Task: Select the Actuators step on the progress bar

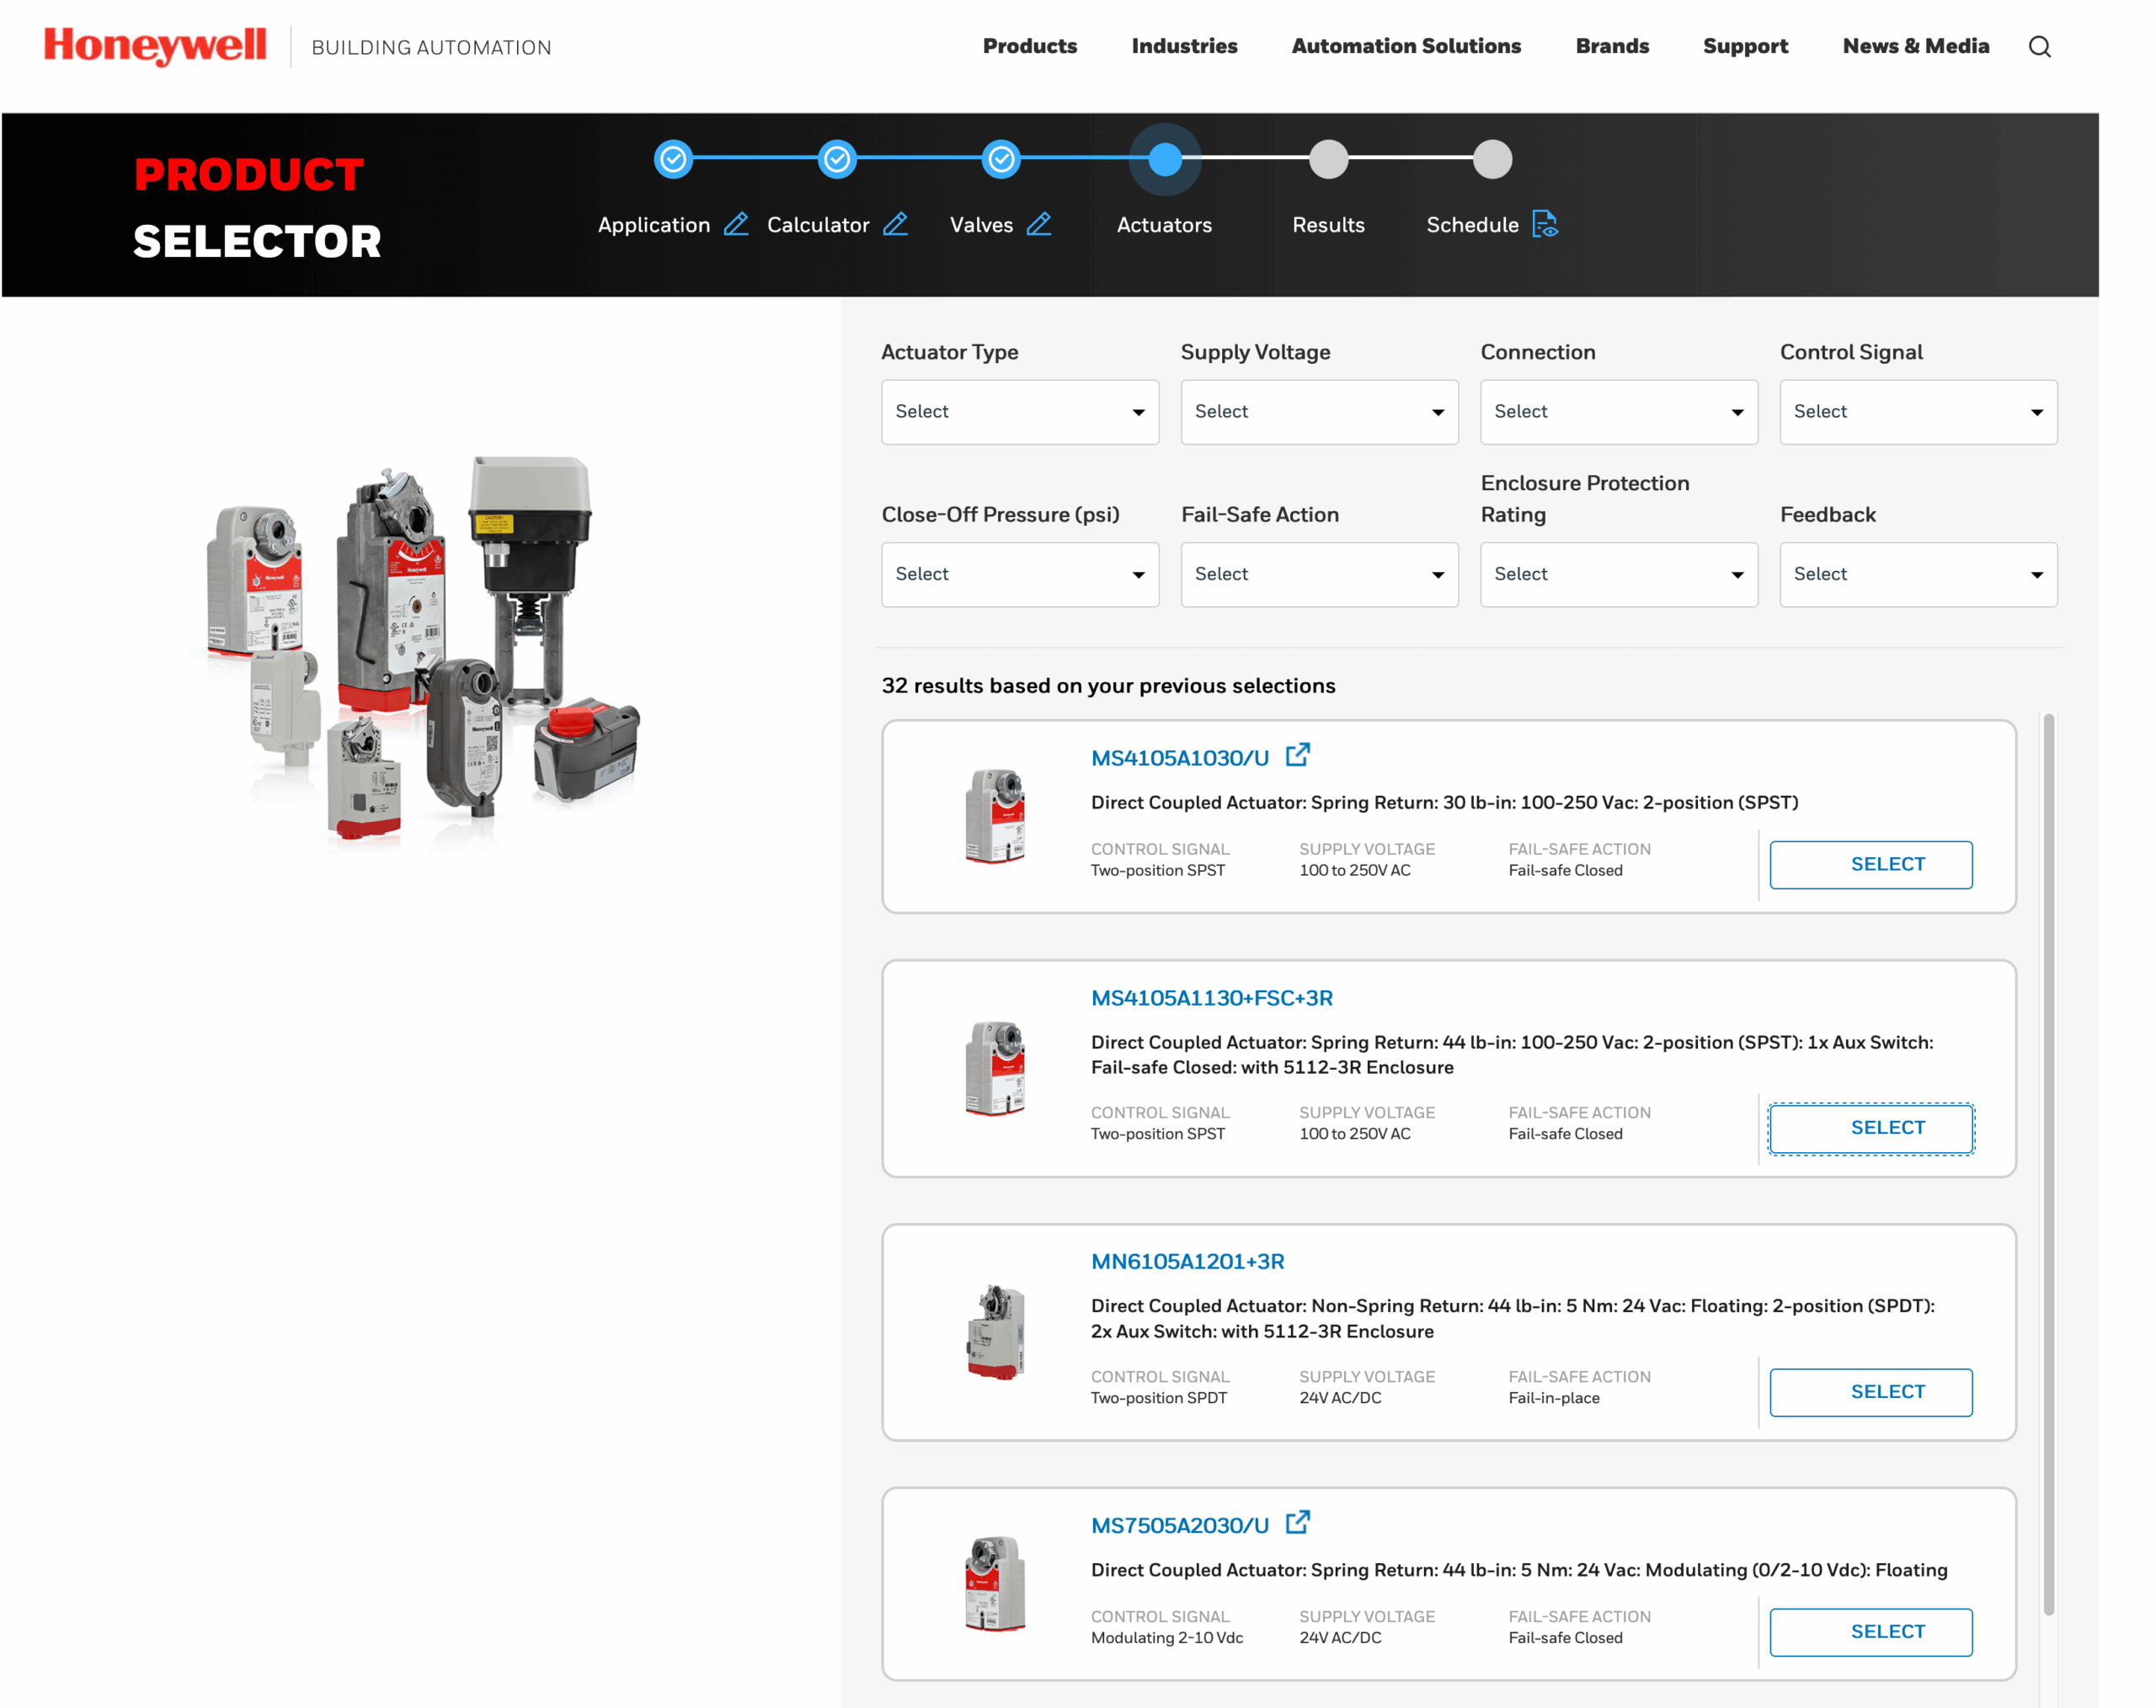Action: (1164, 158)
